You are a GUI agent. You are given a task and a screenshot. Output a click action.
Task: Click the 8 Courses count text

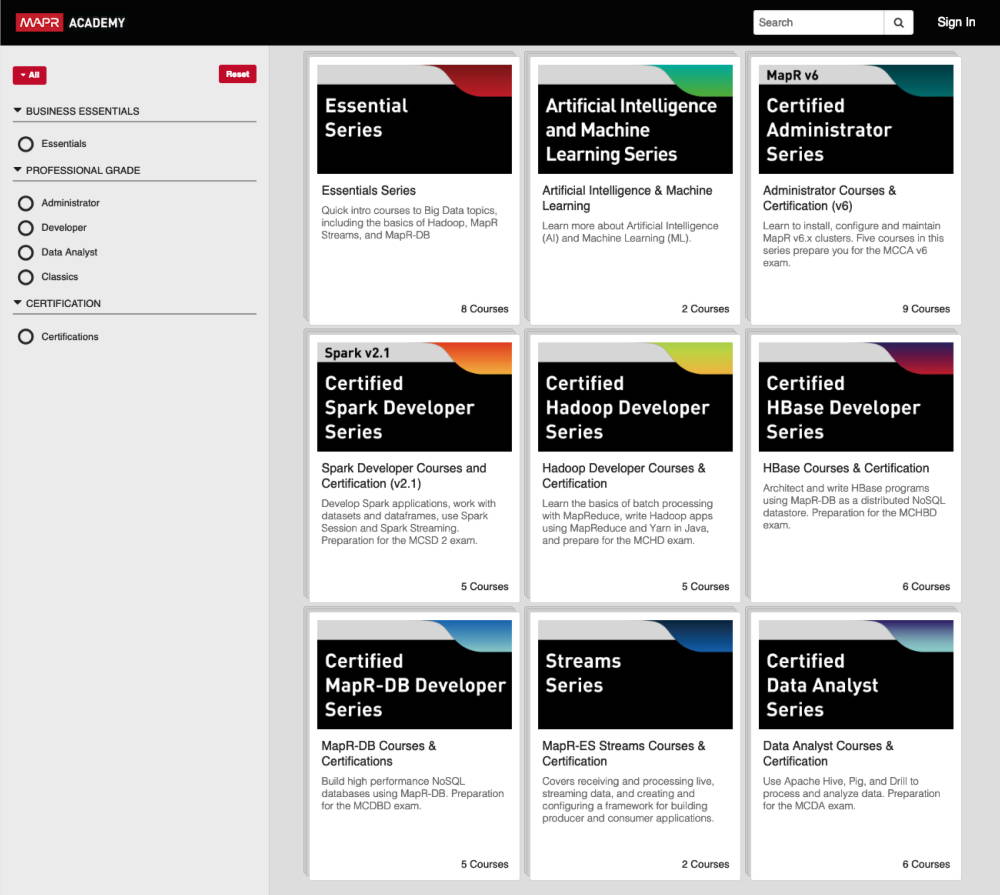(x=485, y=309)
